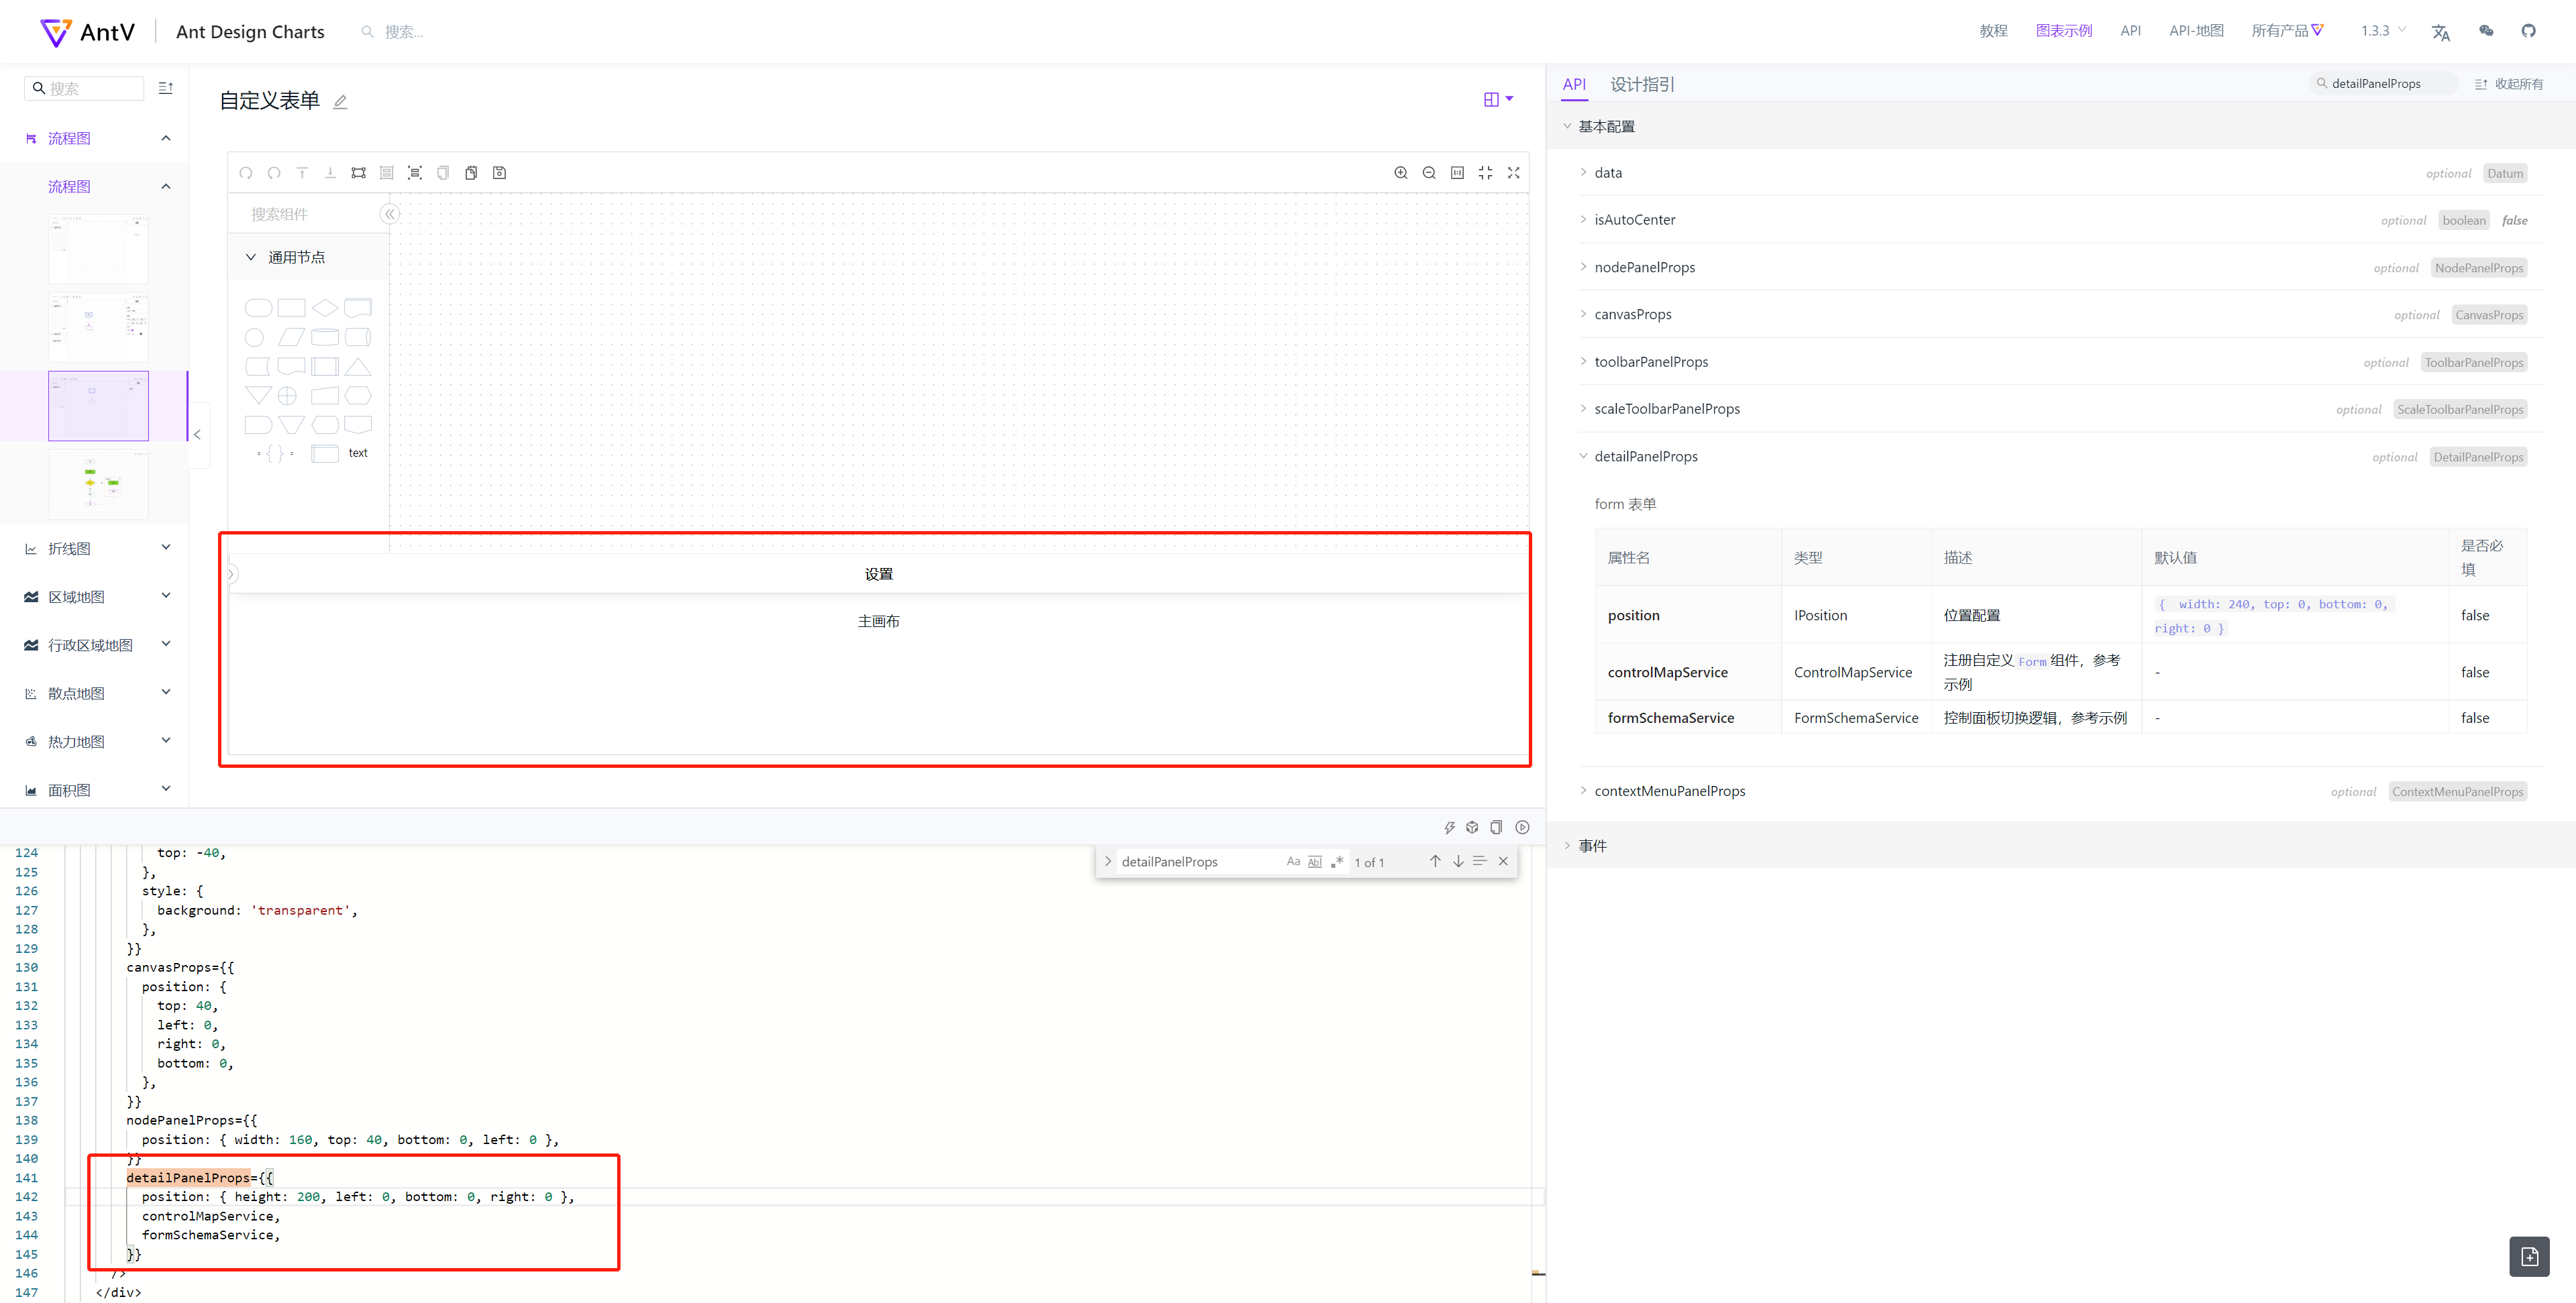
Task: Toggle match case in find box
Action: [1293, 862]
